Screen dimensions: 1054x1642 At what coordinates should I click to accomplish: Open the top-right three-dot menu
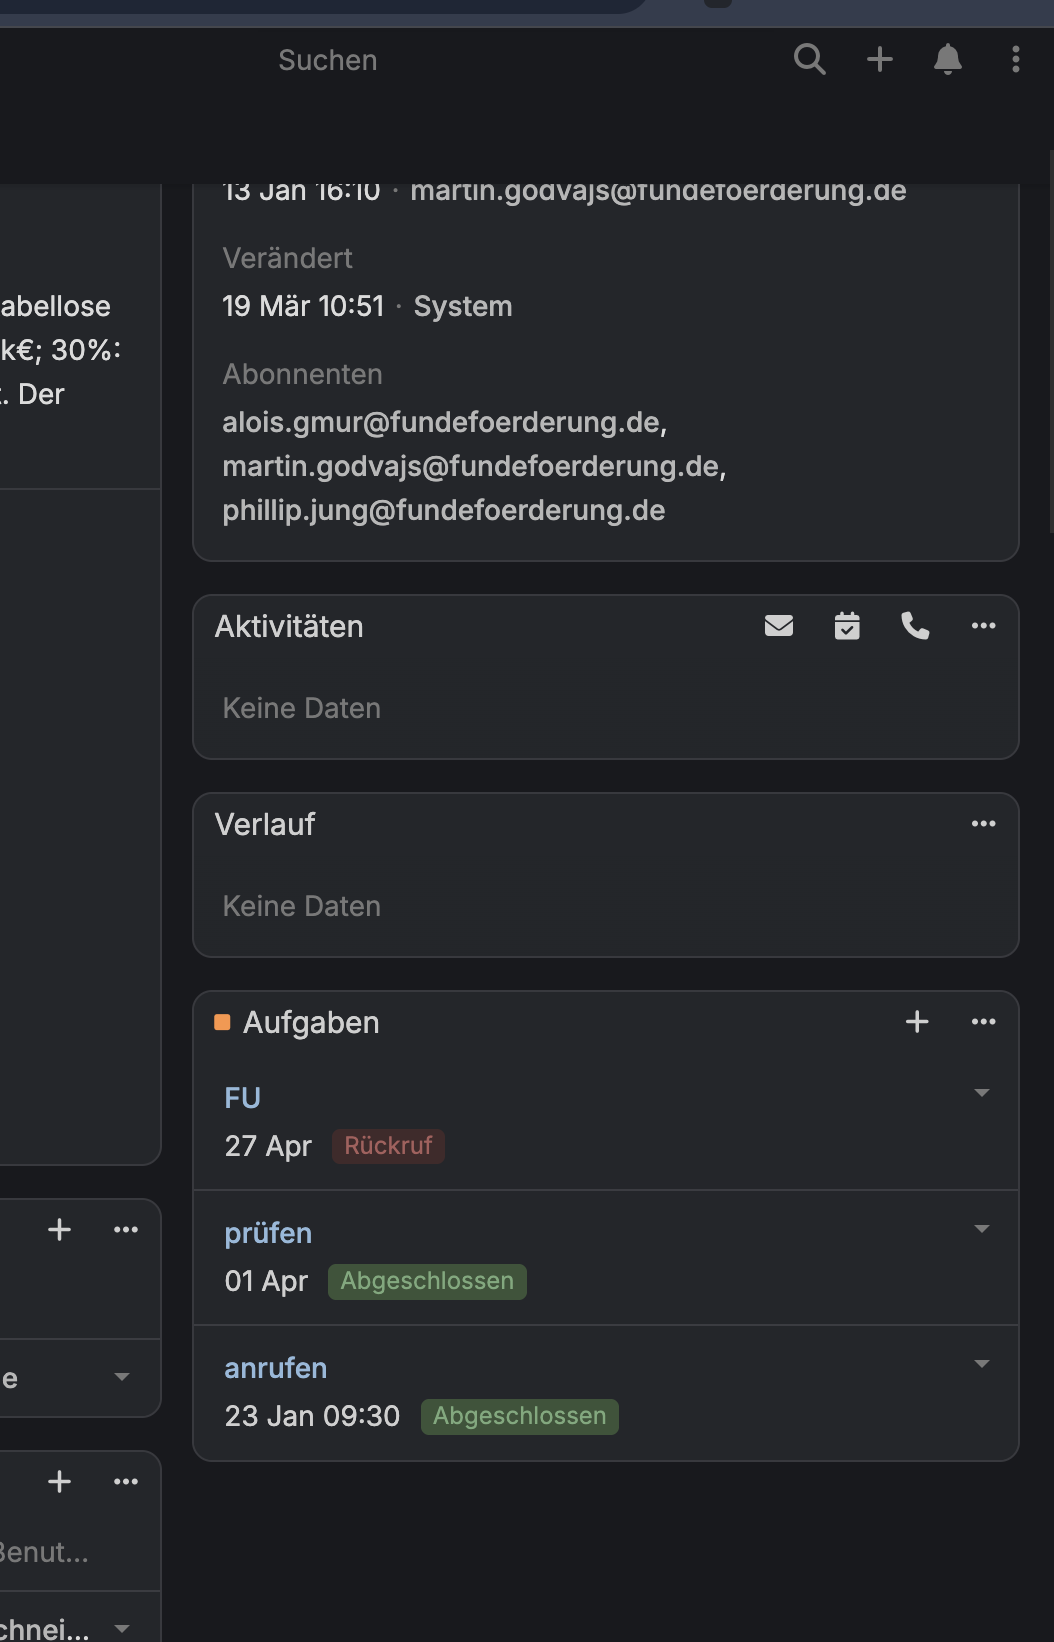(x=1016, y=60)
